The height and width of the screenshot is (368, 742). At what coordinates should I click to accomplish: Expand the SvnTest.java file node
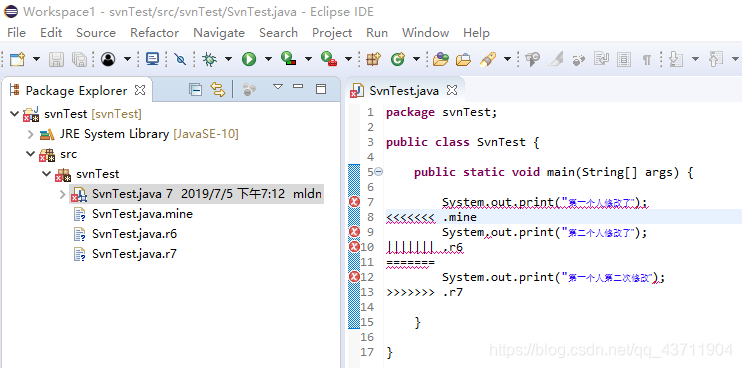(62, 194)
